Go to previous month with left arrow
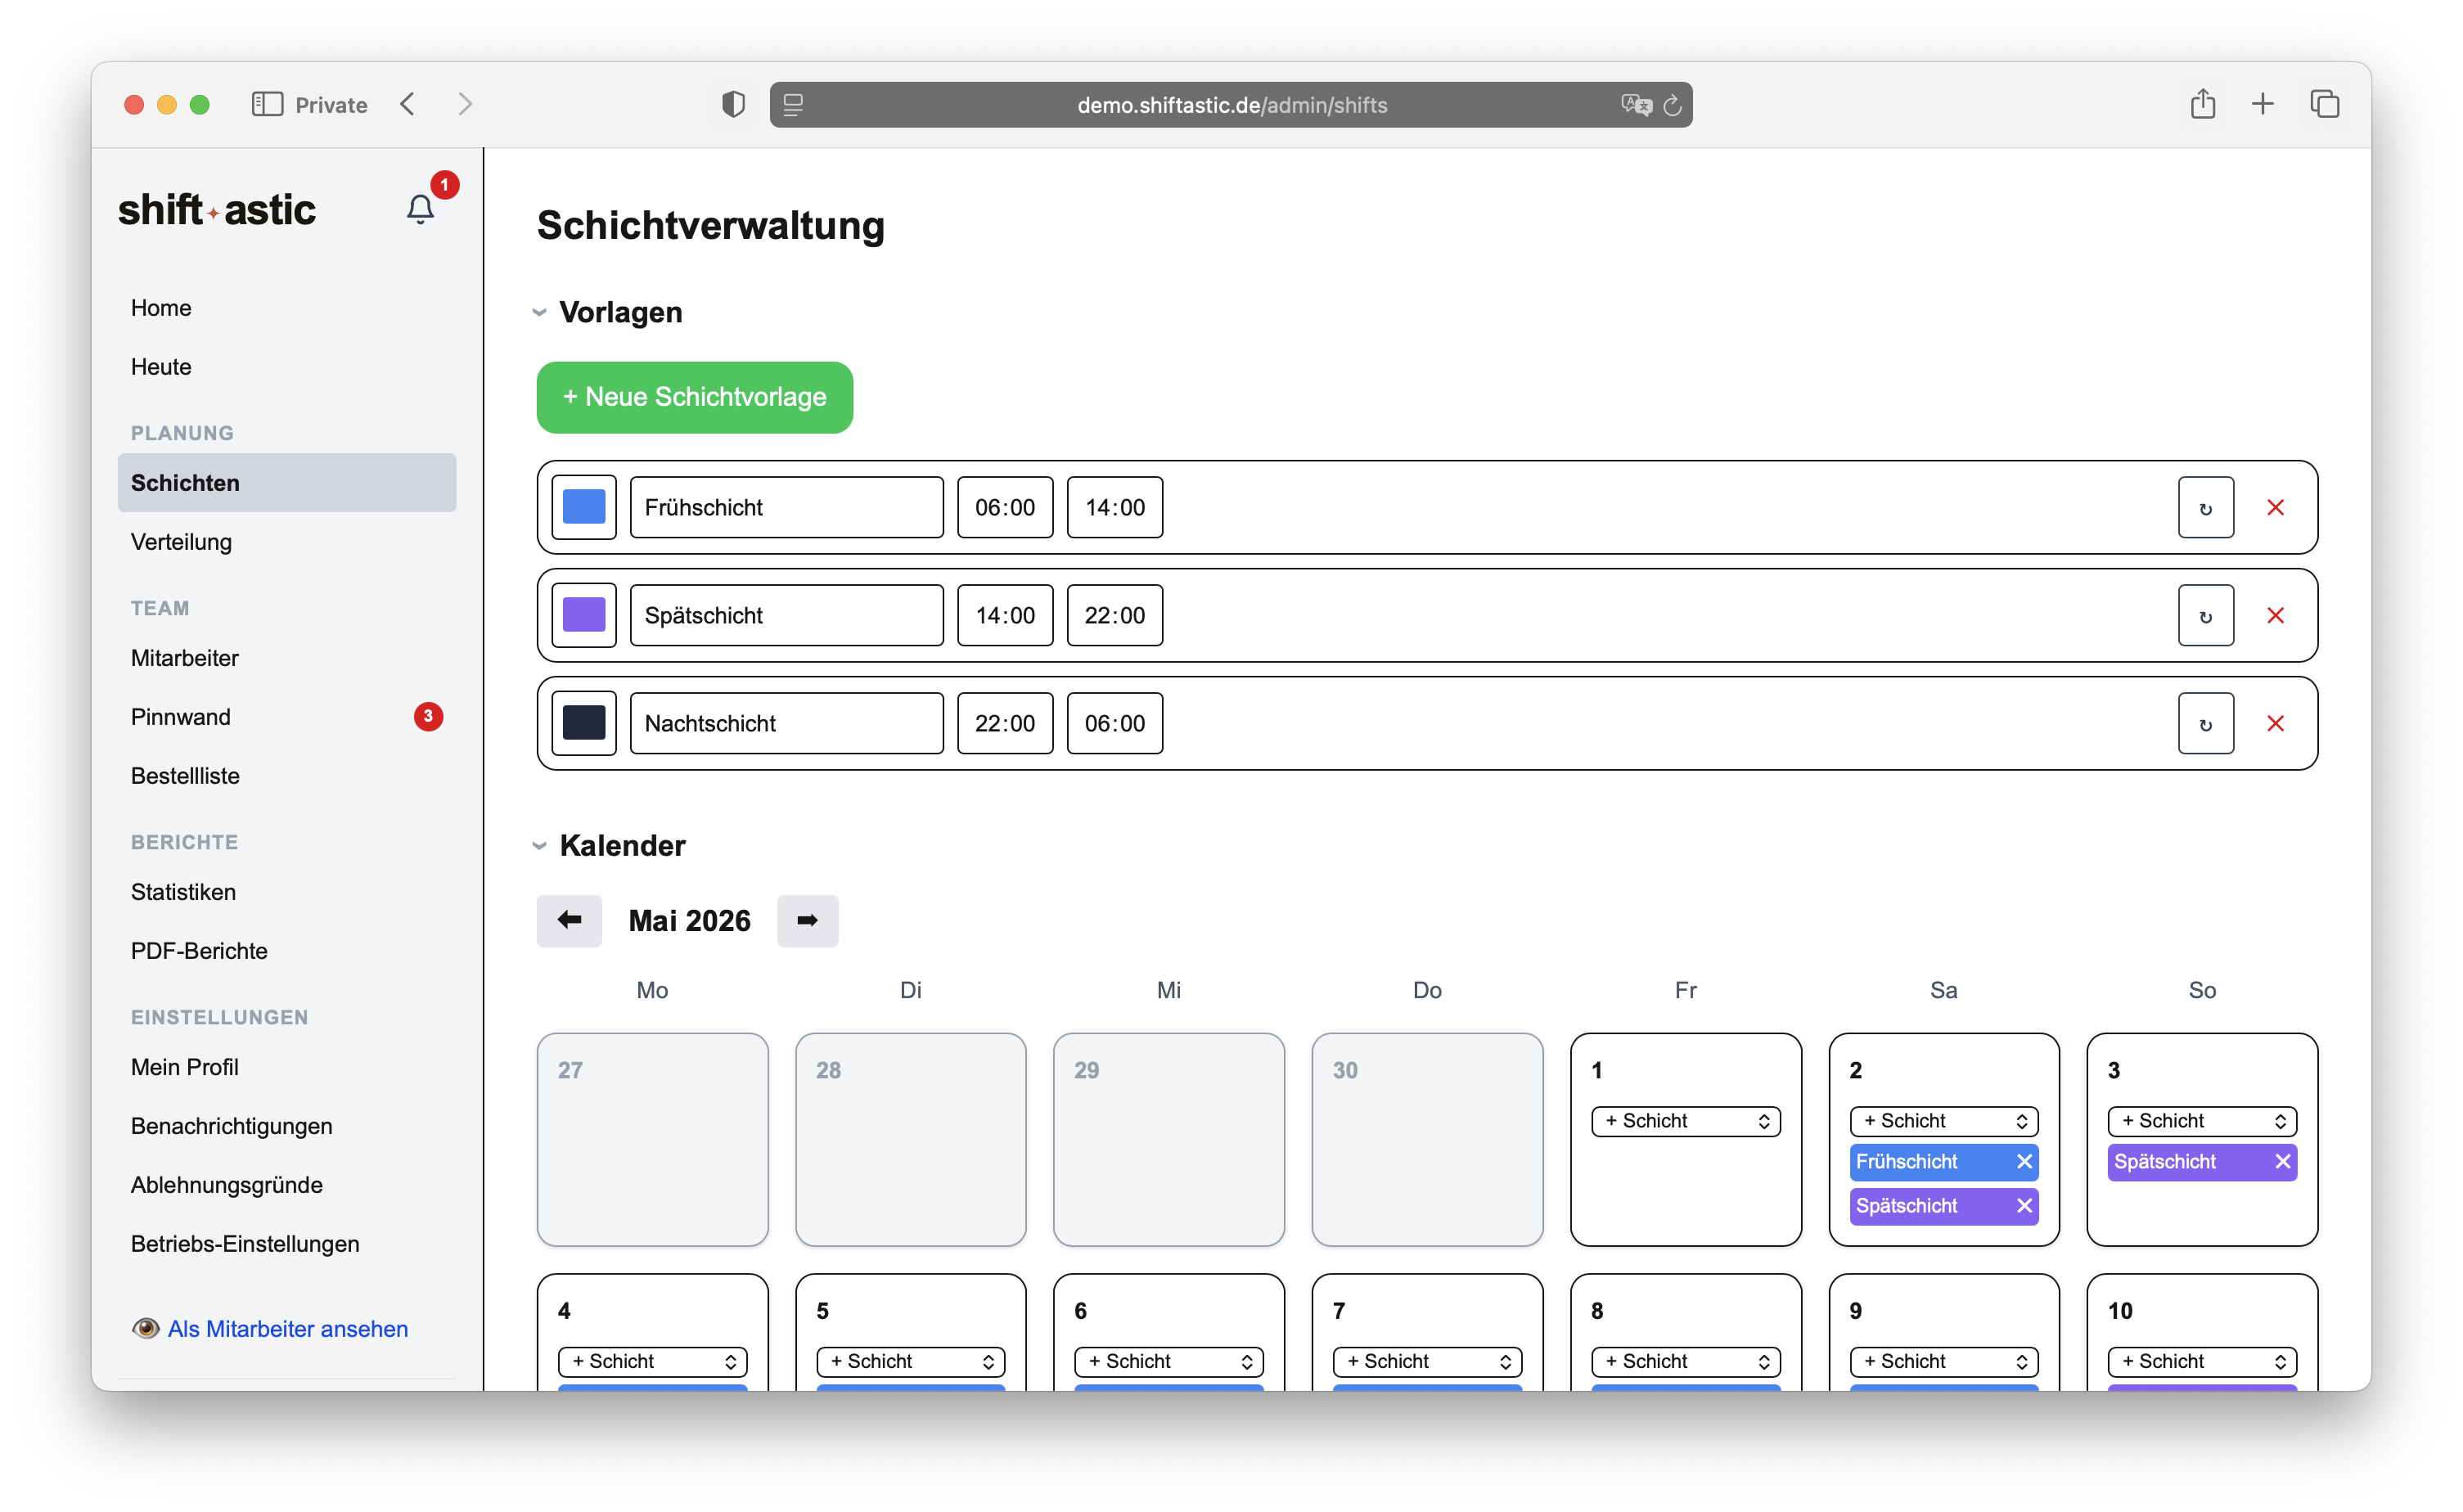The width and height of the screenshot is (2463, 1512). [569, 920]
